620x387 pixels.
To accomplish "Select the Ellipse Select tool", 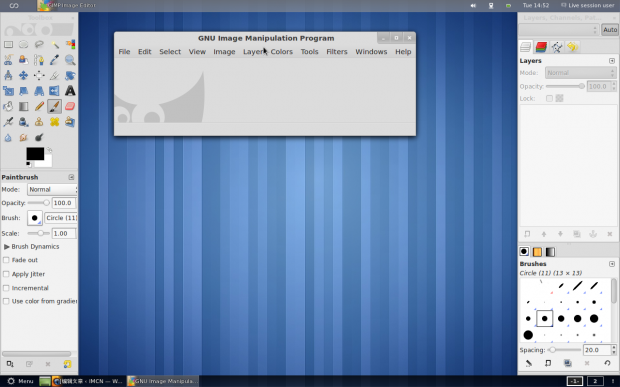I will click(23, 44).
